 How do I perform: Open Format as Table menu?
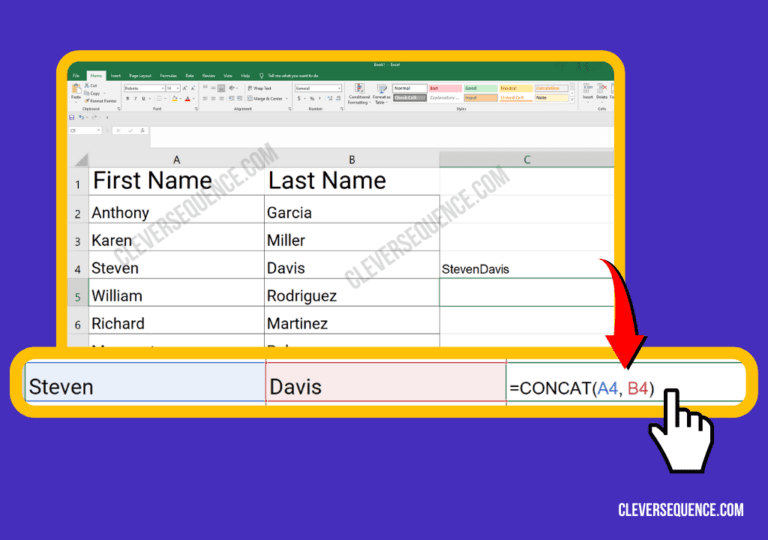[x=382, y=94]
